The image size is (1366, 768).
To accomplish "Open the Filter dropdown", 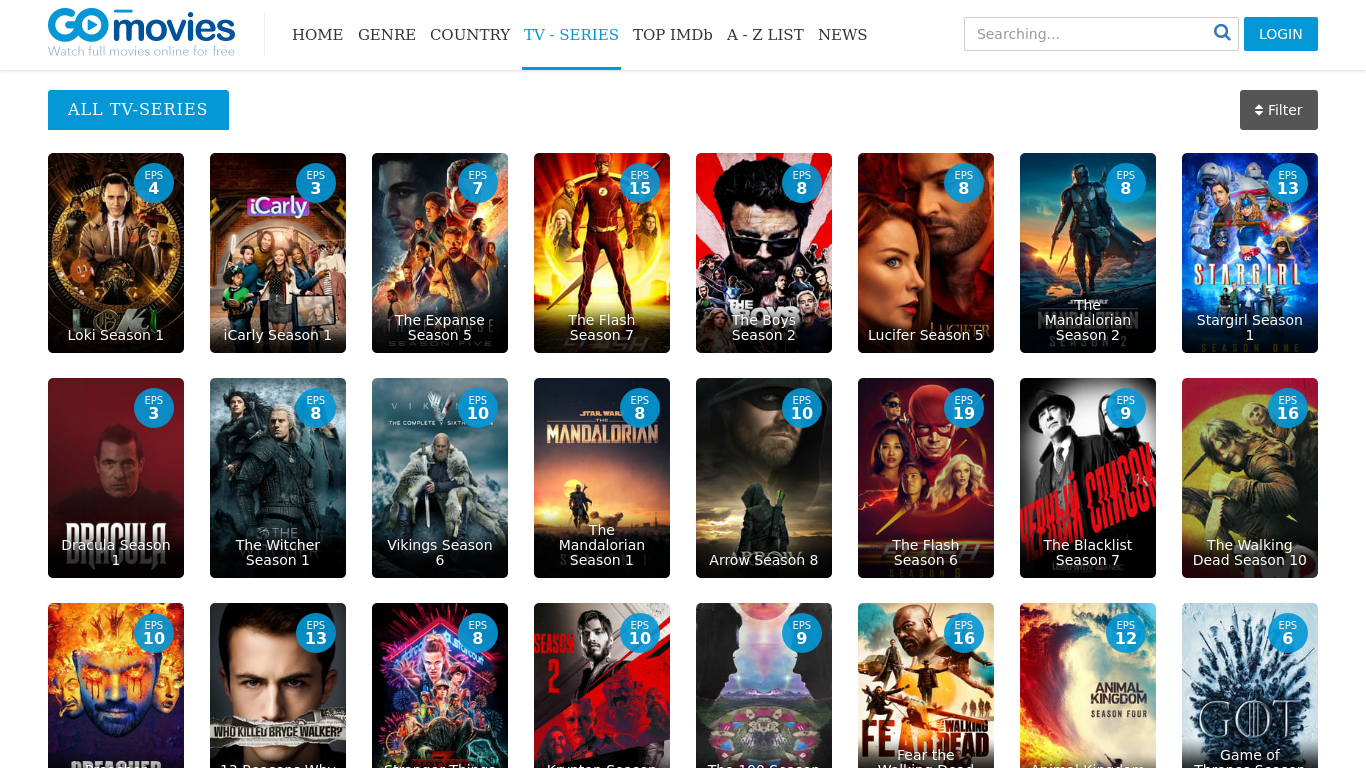I will (1278, 110).
